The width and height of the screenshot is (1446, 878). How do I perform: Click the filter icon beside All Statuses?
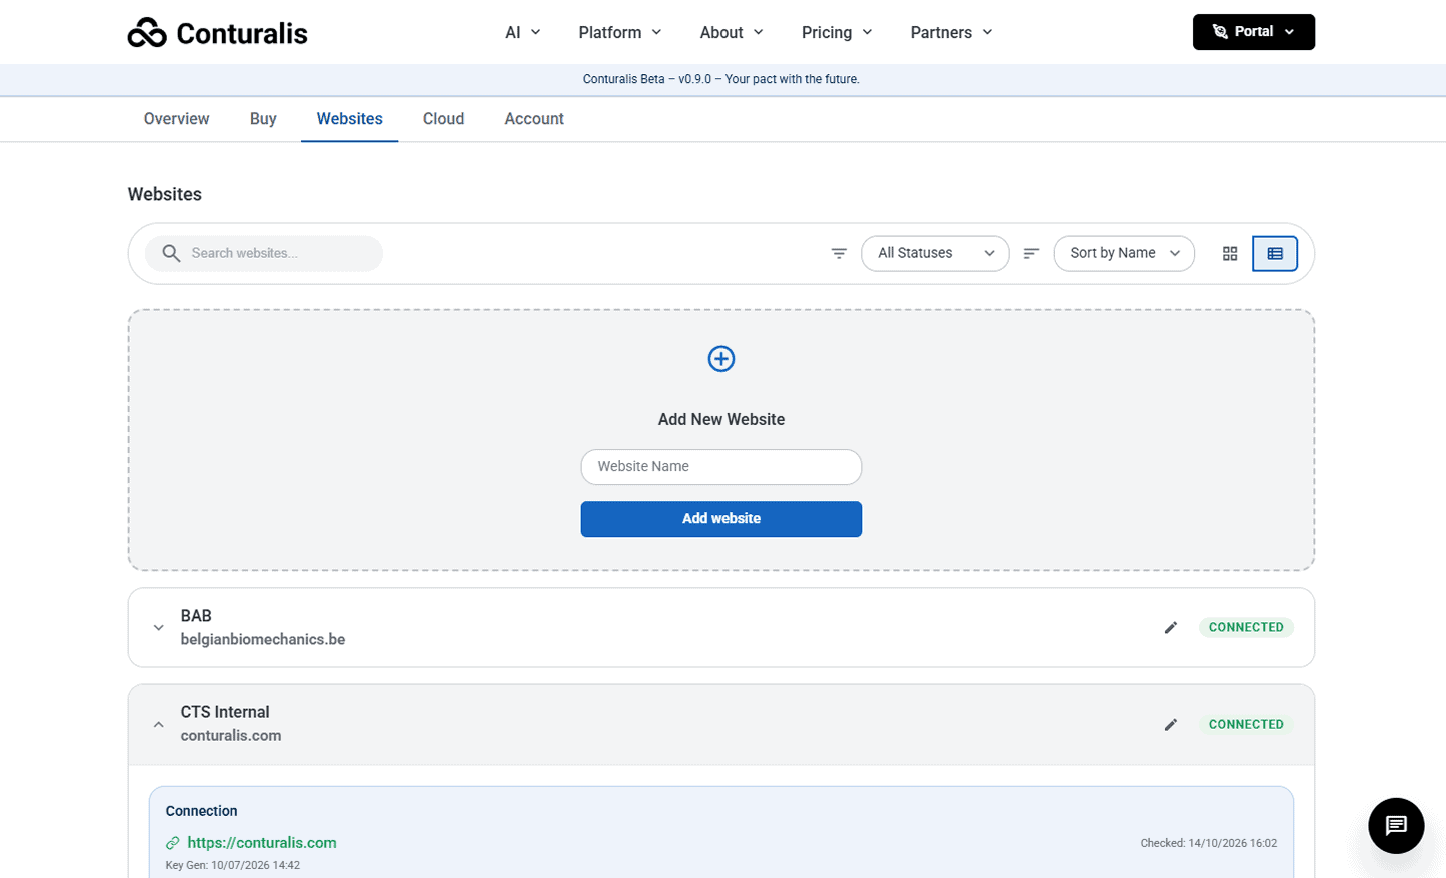(x=839, y=254)
